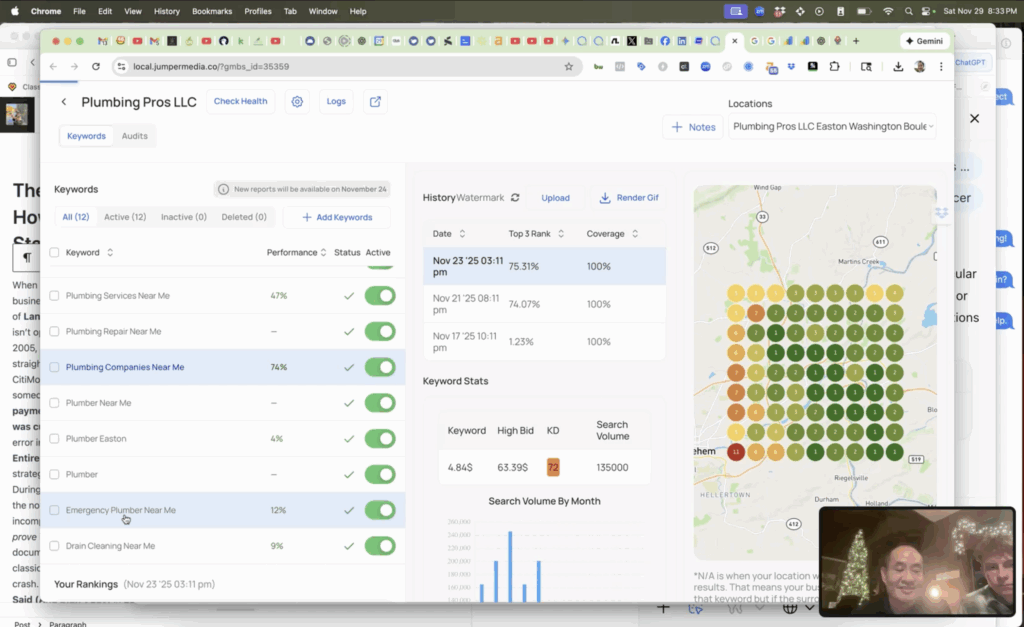Image resolution: width=1024 pixels, height=627 pixels.
Task: Click the orange KD 72 badge
Action: tap(552, 467)
